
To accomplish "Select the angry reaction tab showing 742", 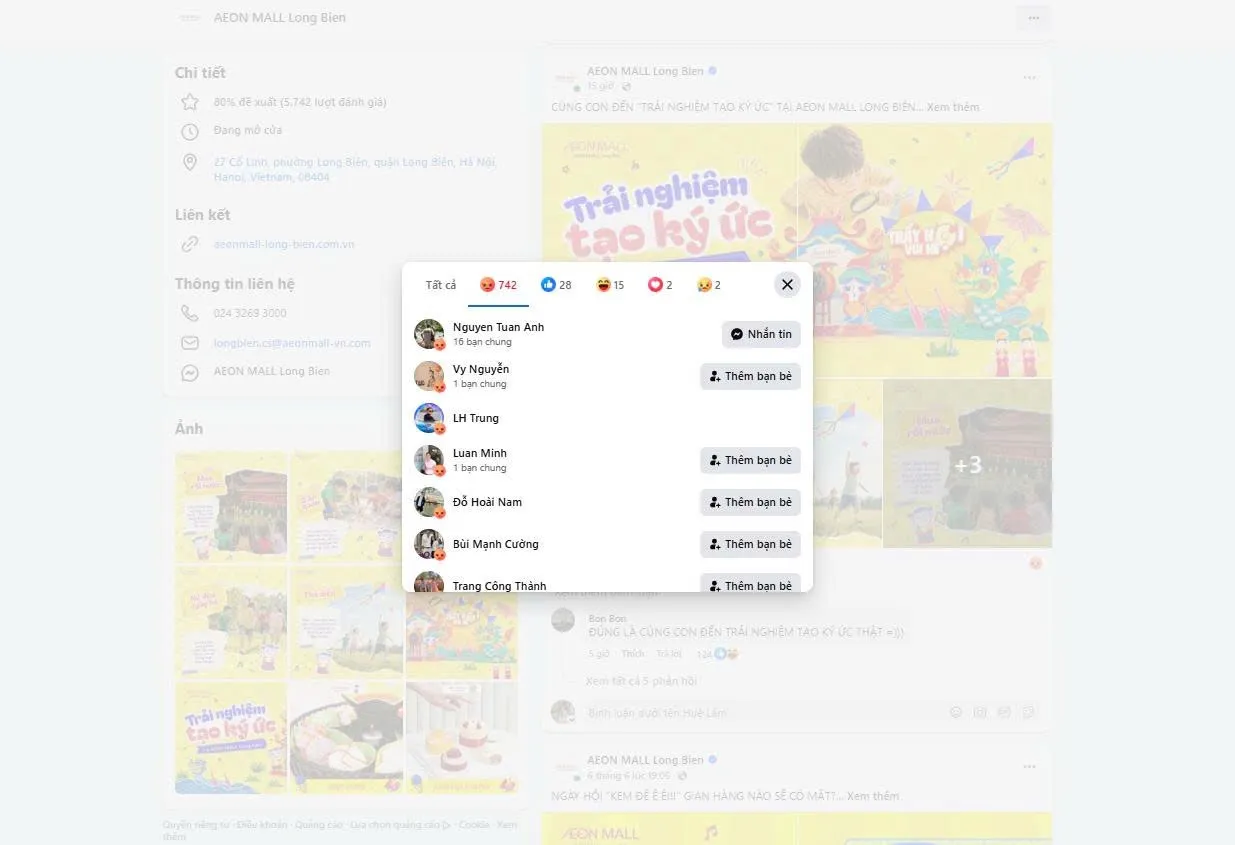I will click(x=498, y=285).
